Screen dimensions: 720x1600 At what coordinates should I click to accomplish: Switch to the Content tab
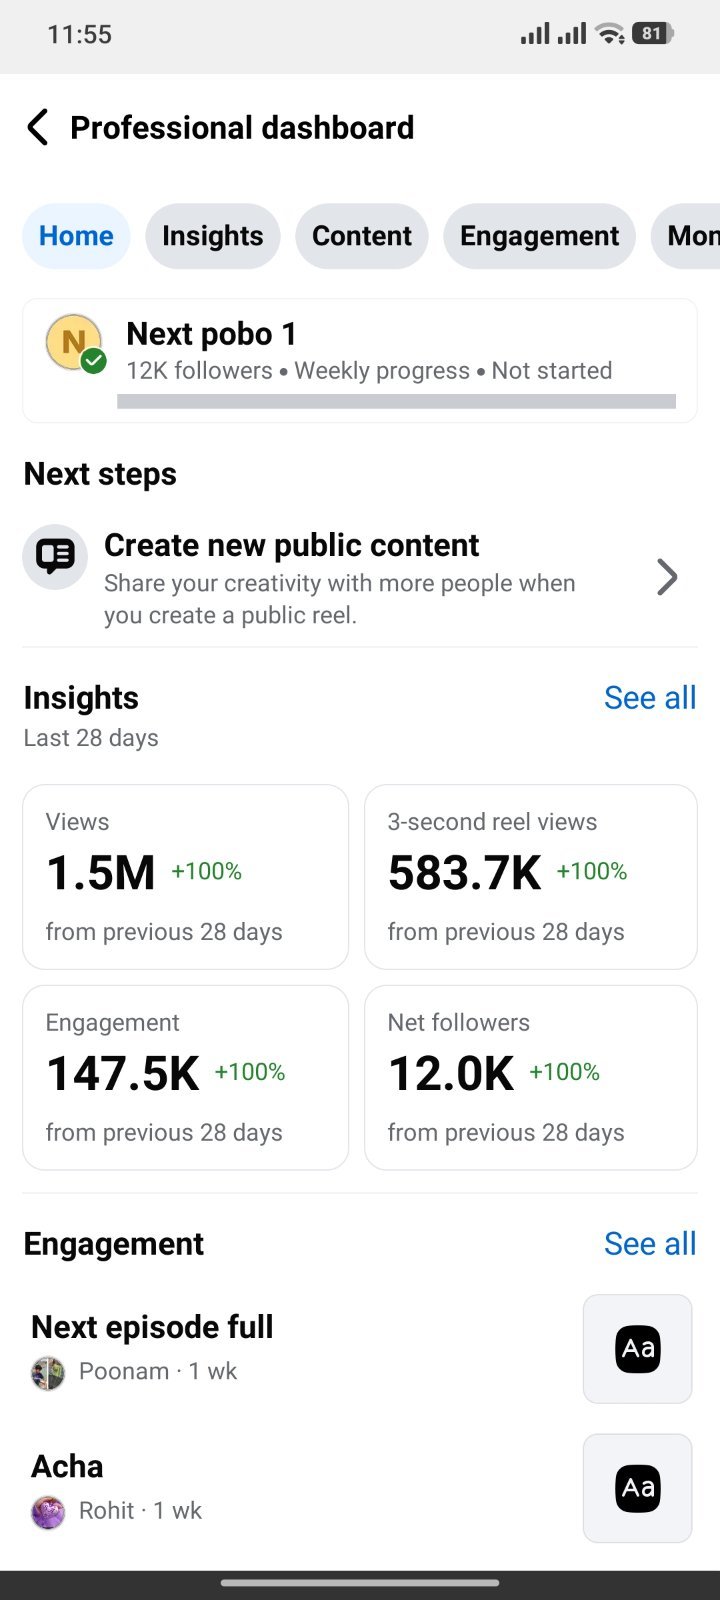click(362, 236)
